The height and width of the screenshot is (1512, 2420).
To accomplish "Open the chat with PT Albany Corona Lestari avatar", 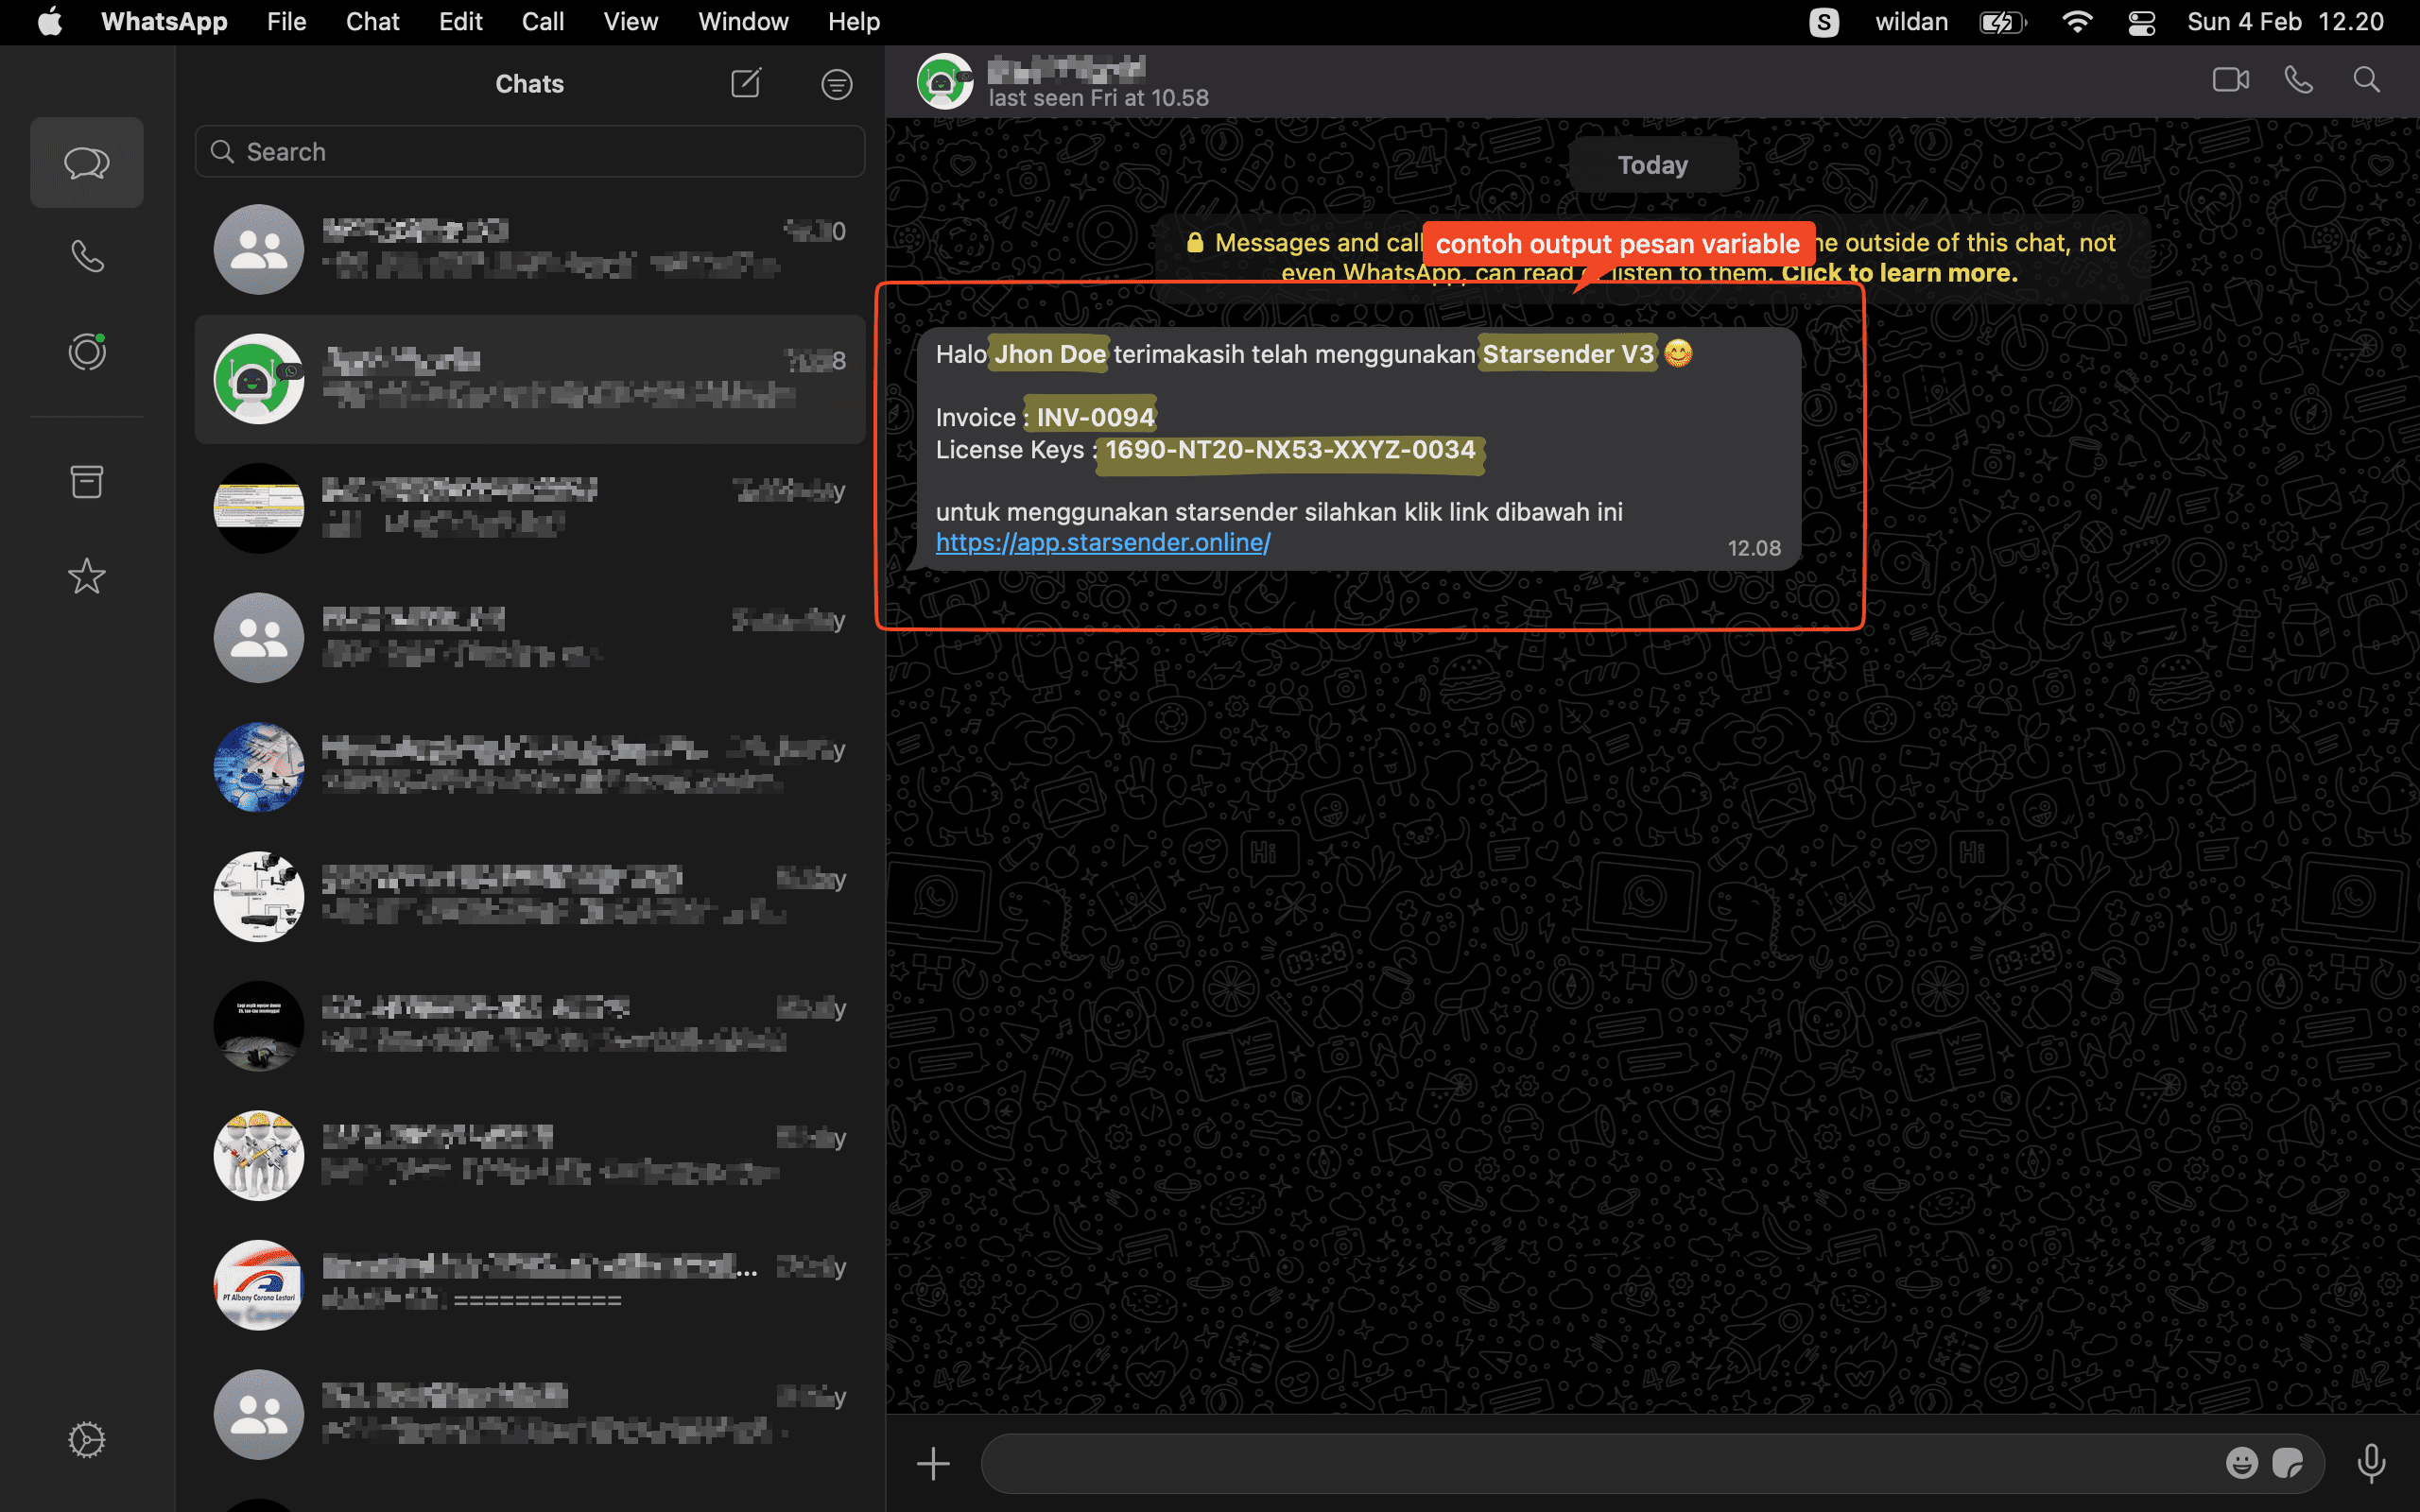I will pyautogui.click(x=530, y=1285).
